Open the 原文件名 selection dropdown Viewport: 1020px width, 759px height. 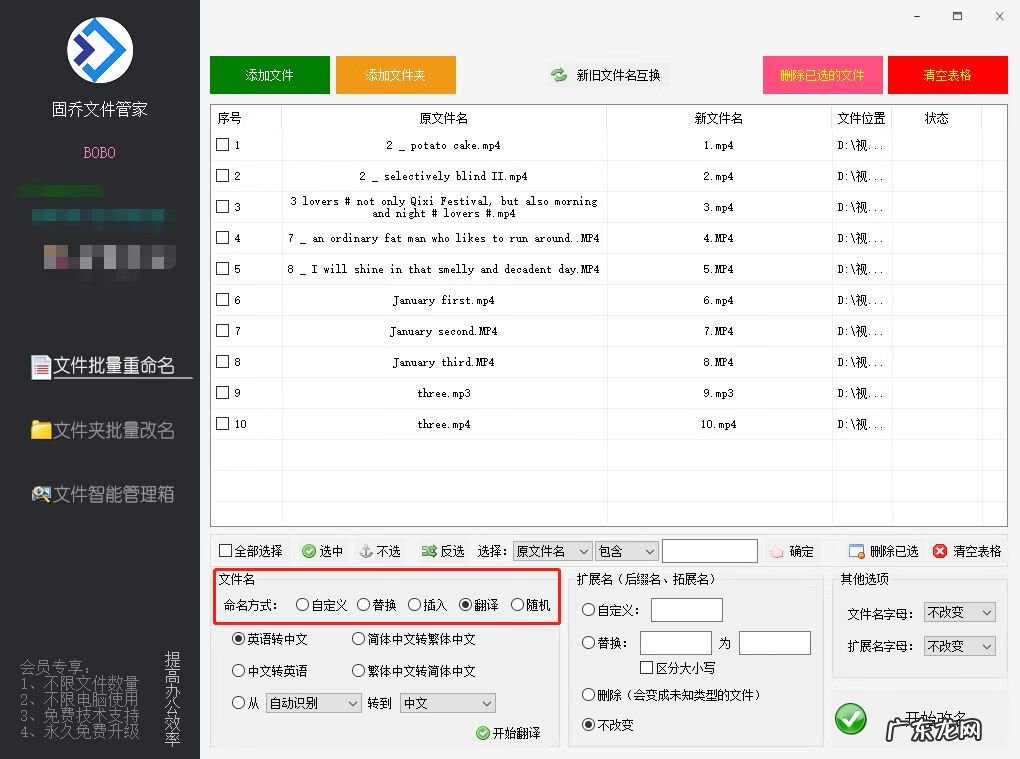click(550, 551)
